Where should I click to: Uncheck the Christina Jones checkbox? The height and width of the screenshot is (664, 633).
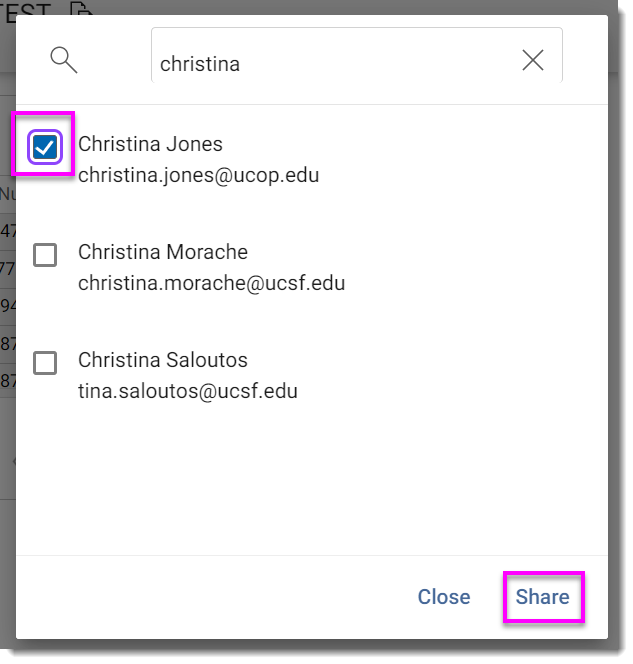(45, 148)
